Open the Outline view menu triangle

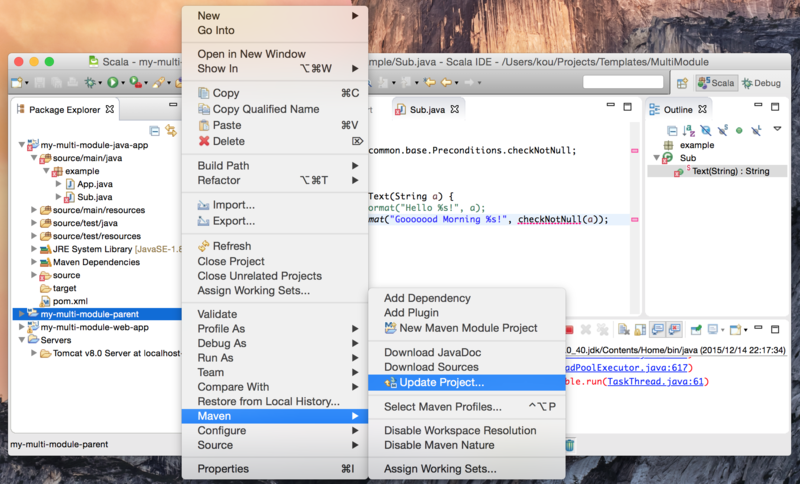coord(777,129)
